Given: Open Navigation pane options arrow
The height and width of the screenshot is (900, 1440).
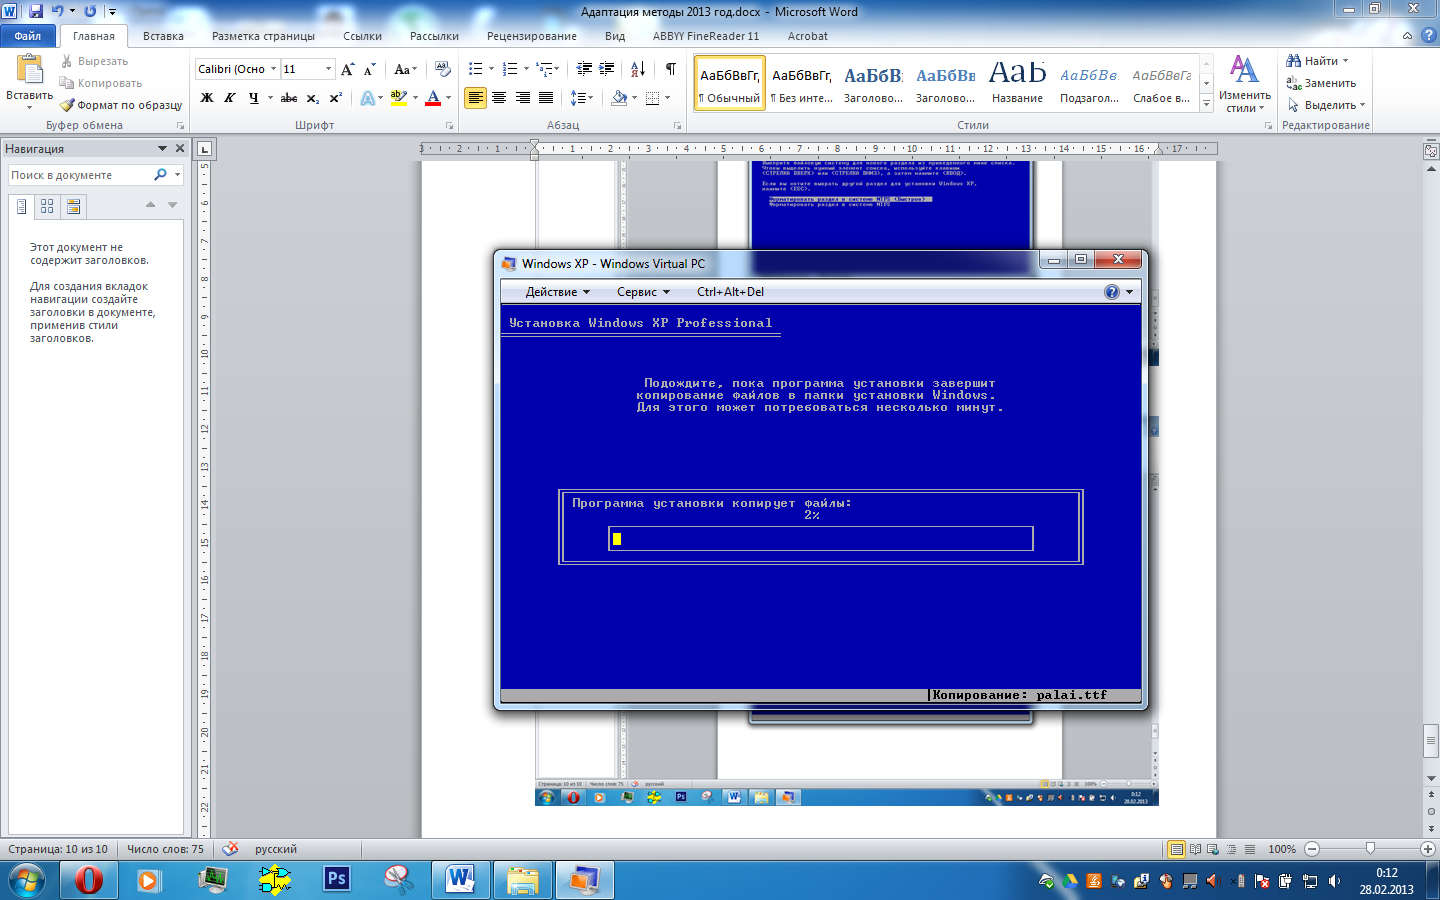Looking at the screenshot, I should tap(162, 148).
